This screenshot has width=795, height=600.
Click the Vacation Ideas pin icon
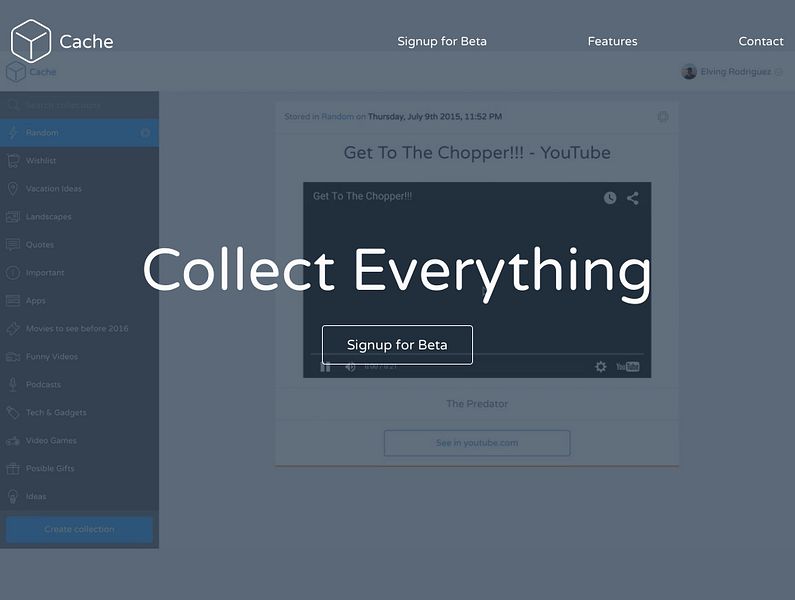pyautogui.click(x=13, y=189)
